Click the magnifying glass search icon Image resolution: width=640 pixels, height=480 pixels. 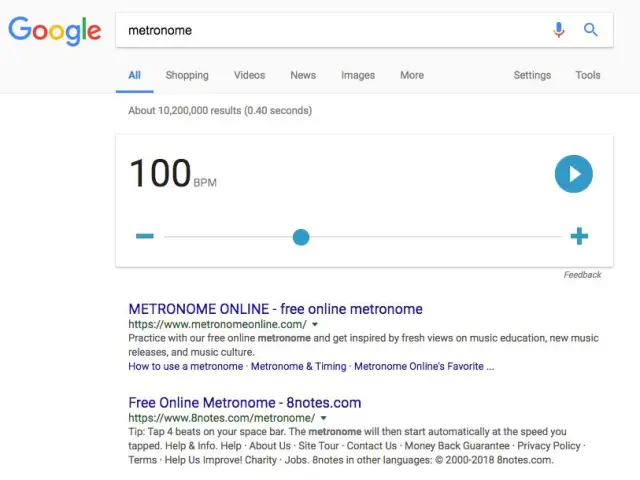(590, 30)
